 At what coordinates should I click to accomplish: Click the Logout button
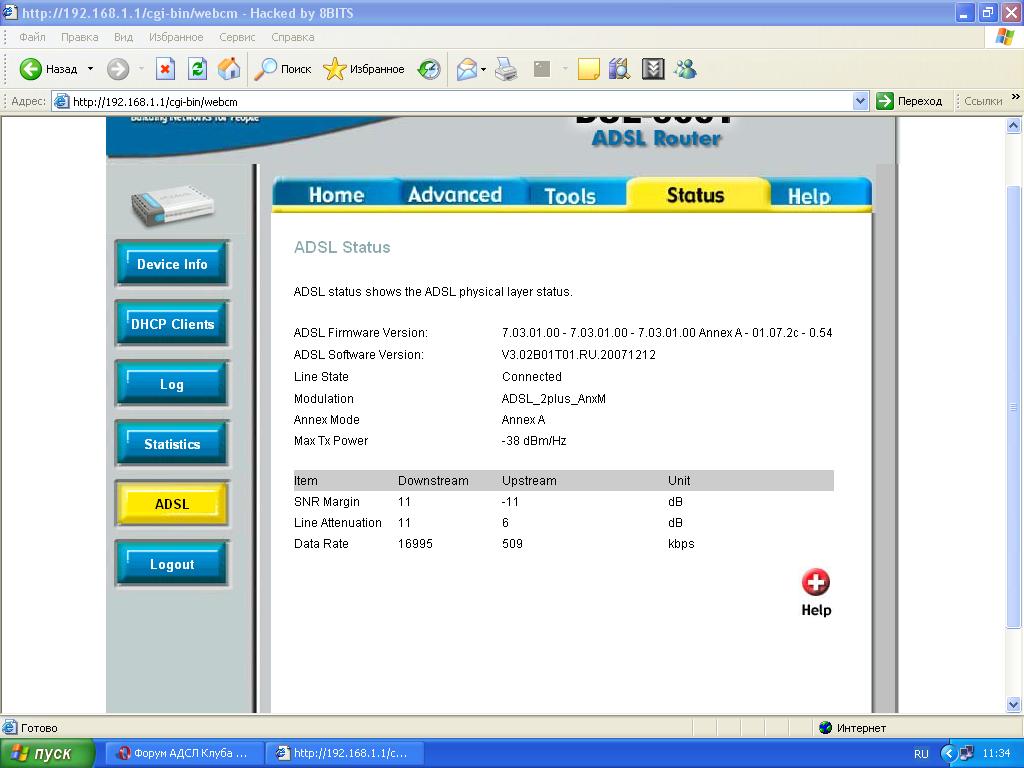tap(172, 564)
